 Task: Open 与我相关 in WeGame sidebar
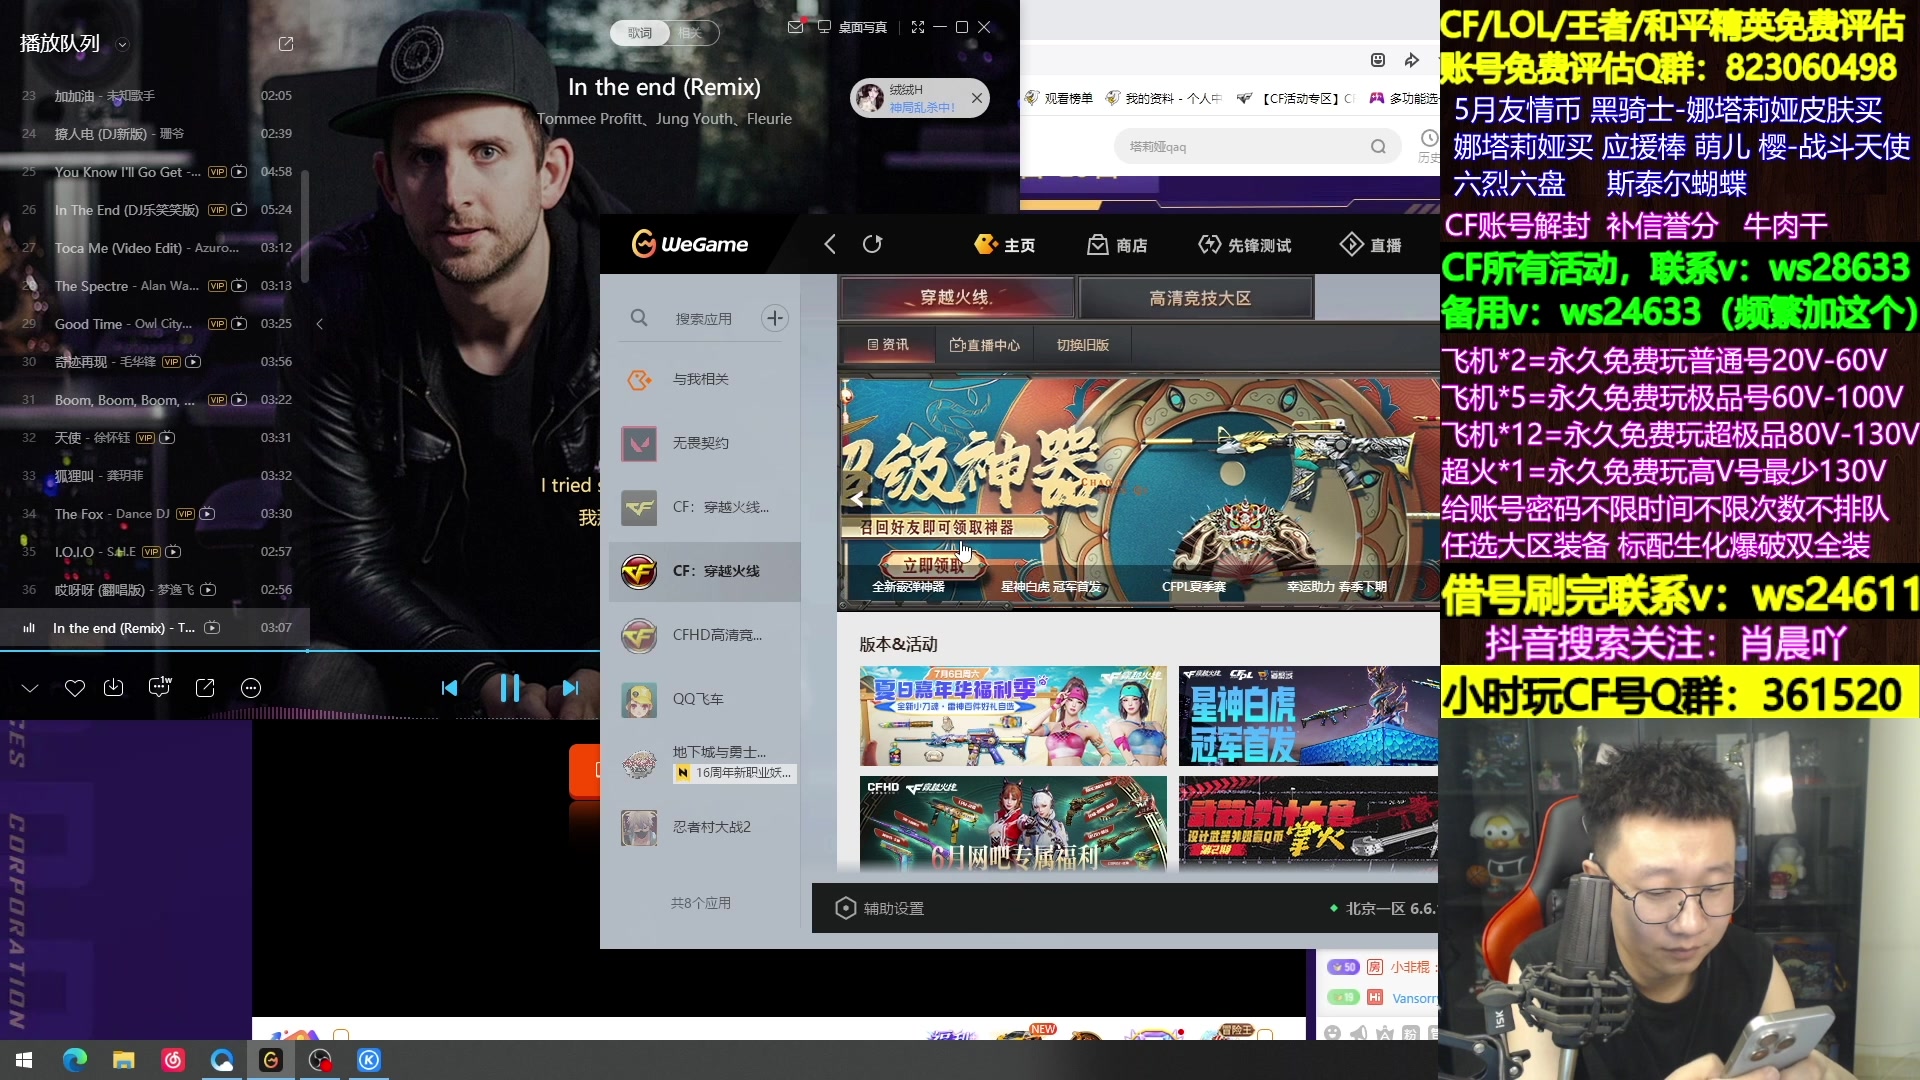click(705, 380)
